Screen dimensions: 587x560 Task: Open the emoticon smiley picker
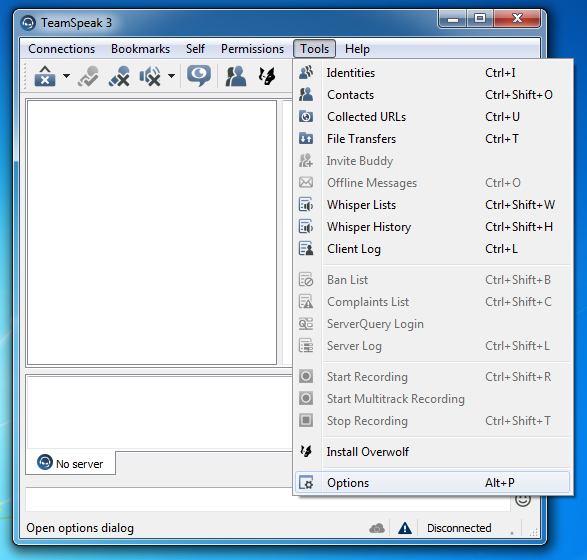point(523,499)
